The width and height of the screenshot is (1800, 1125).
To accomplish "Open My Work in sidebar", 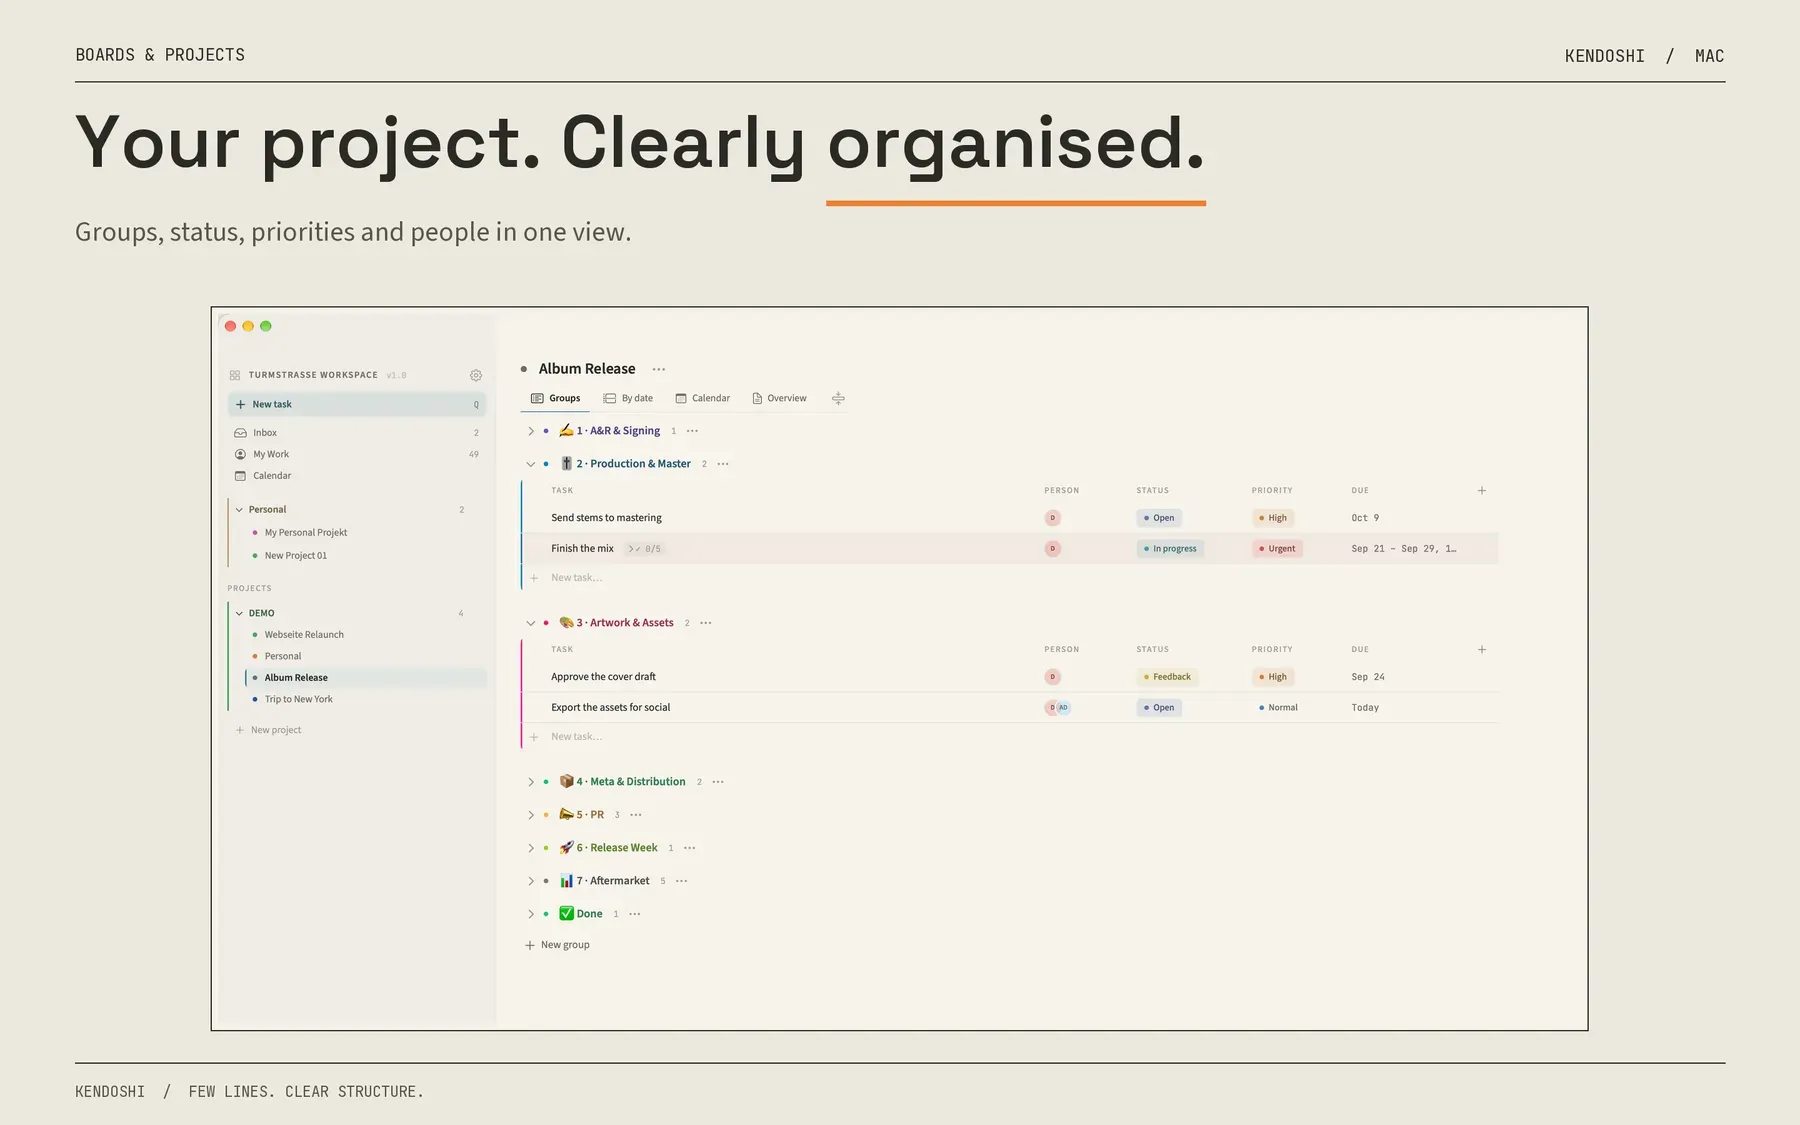I will [x=357, y=454].
